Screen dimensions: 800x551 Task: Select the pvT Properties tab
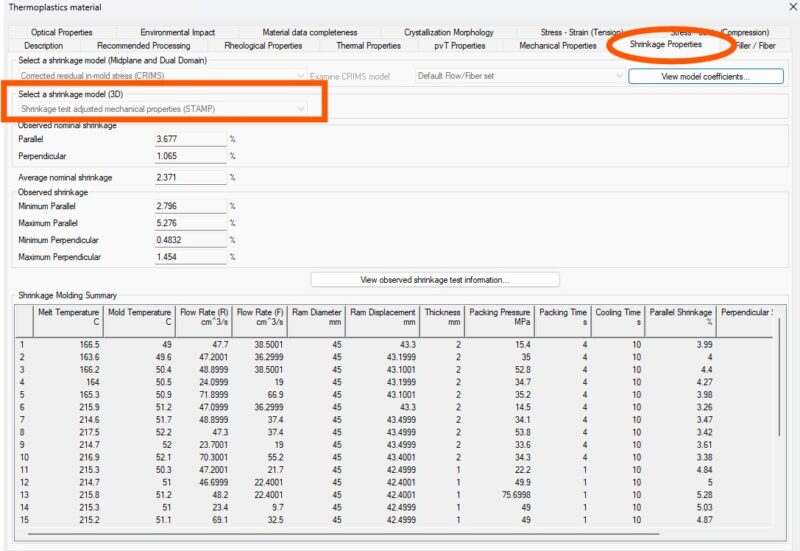460,46
